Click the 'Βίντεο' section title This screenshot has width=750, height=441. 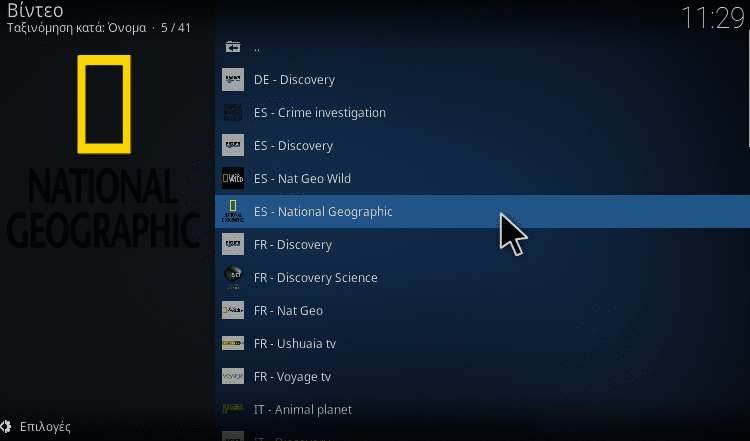[x=35, y=10]
